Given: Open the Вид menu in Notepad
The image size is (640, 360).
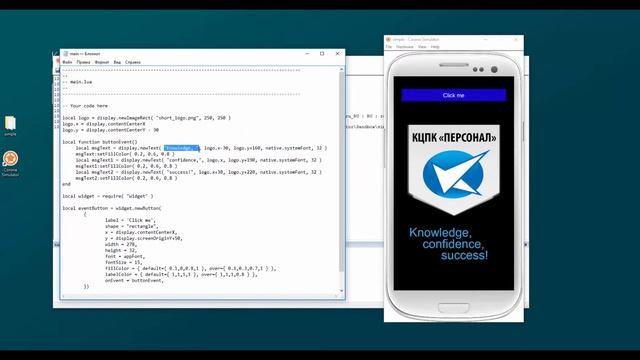Looking at the screenshot, I should click(117, 62).
